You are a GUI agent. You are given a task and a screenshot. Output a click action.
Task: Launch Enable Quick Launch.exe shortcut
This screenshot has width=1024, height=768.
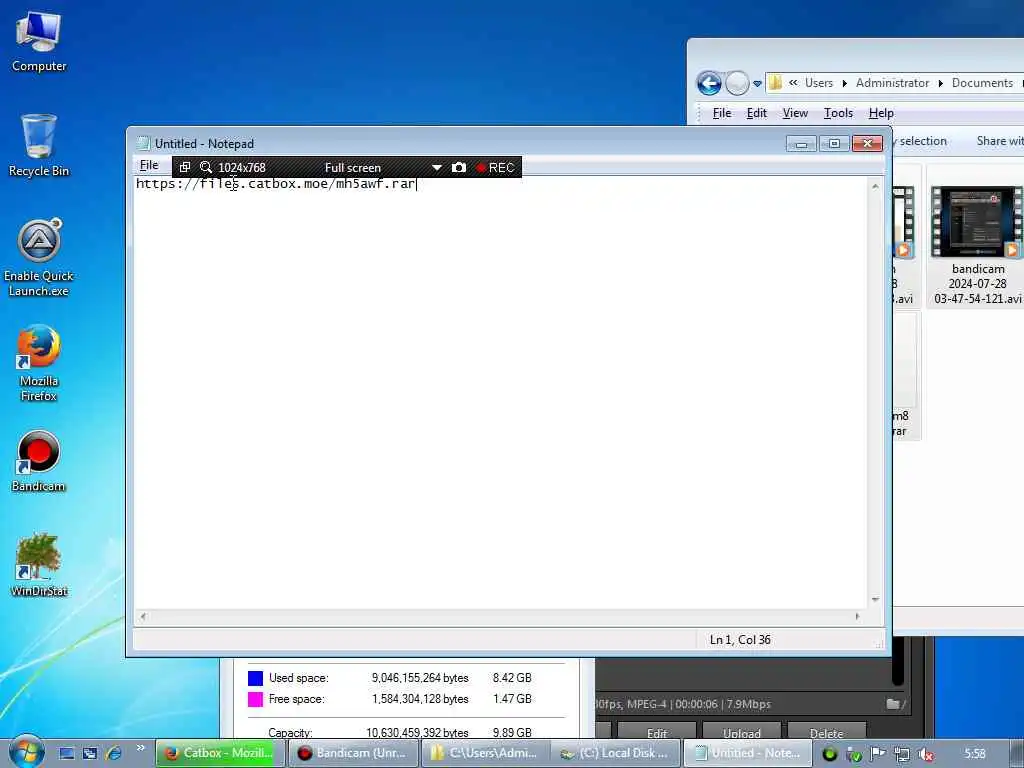coord(39,257)
